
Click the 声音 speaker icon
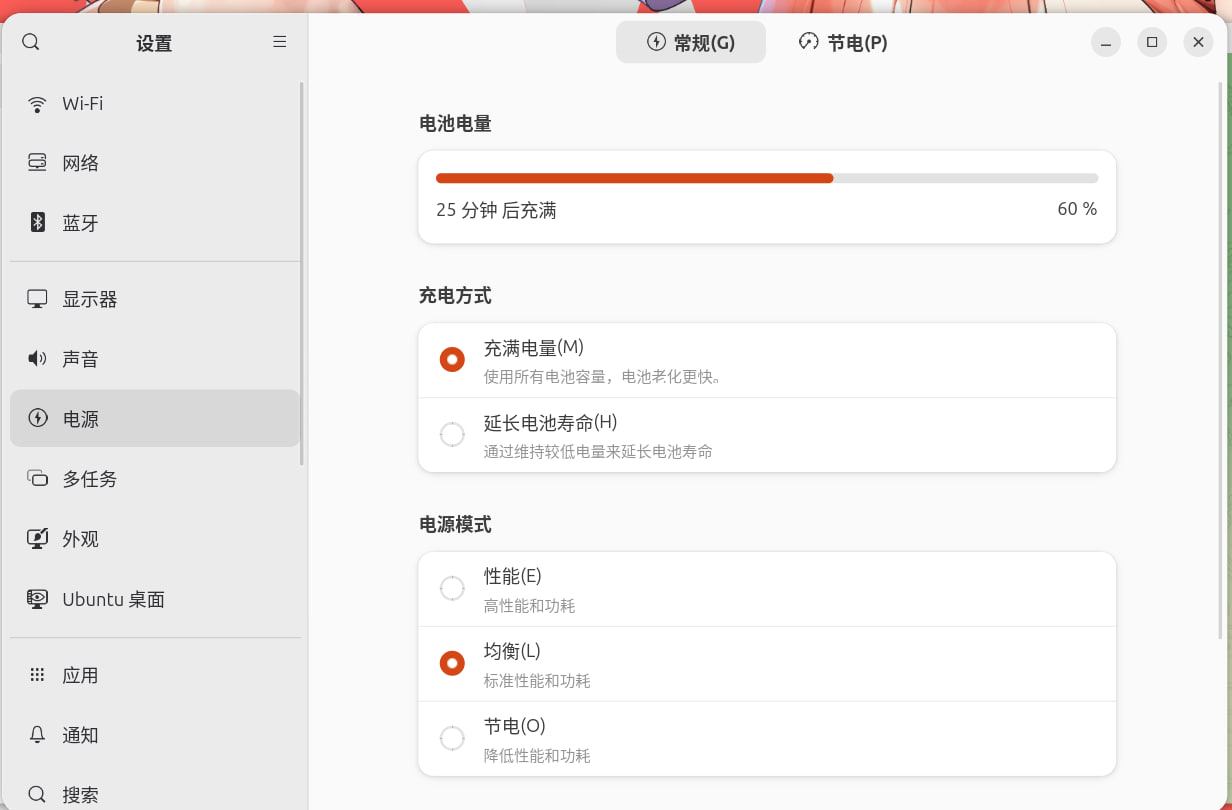[x=37, y=359]
